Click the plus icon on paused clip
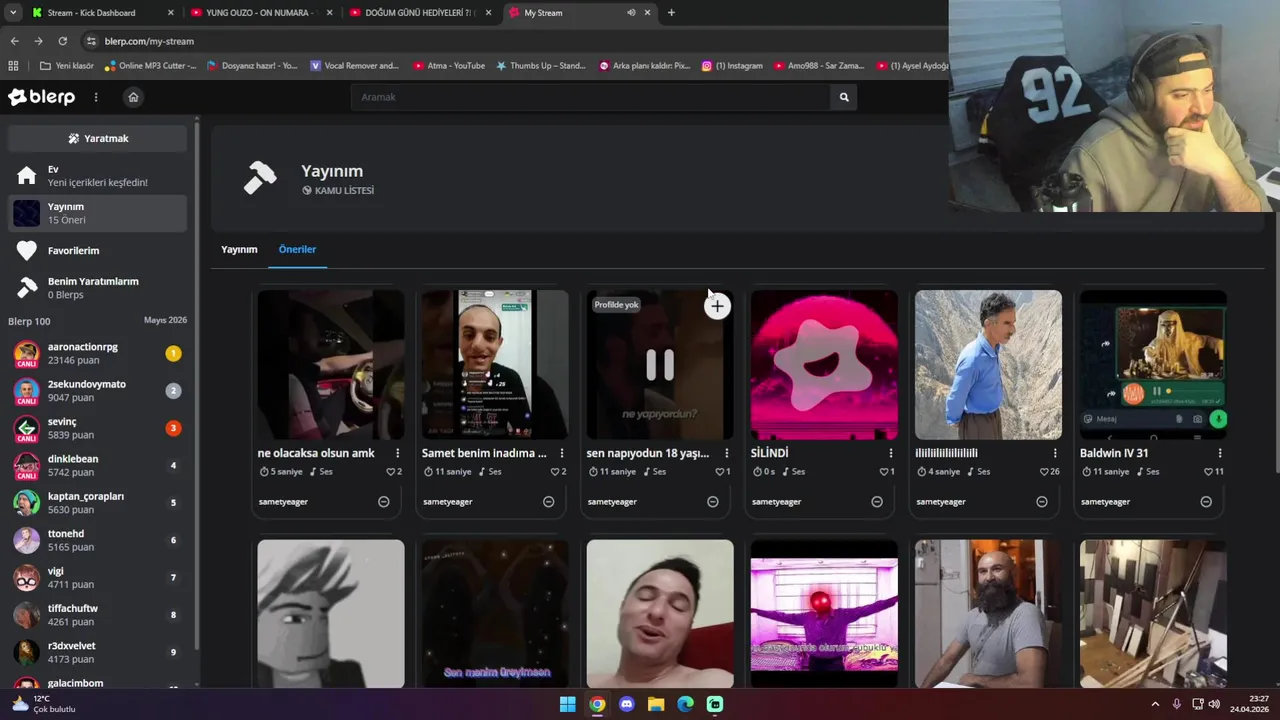This screenshot has width=1280, height=720. click(717, 306)
